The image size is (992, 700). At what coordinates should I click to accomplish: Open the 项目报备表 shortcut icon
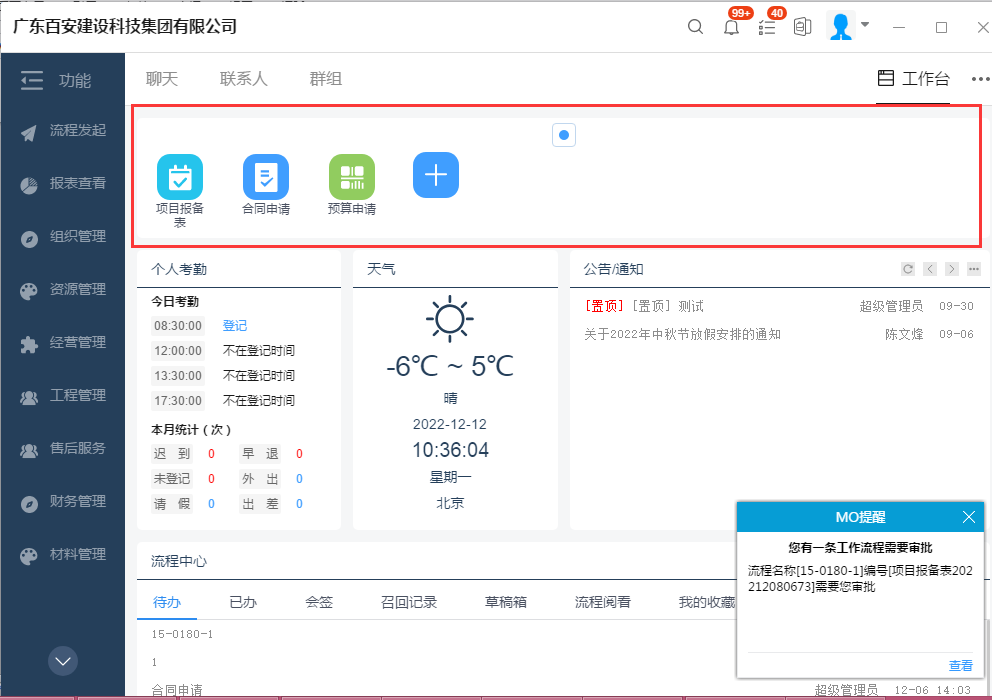coord(180,178)
